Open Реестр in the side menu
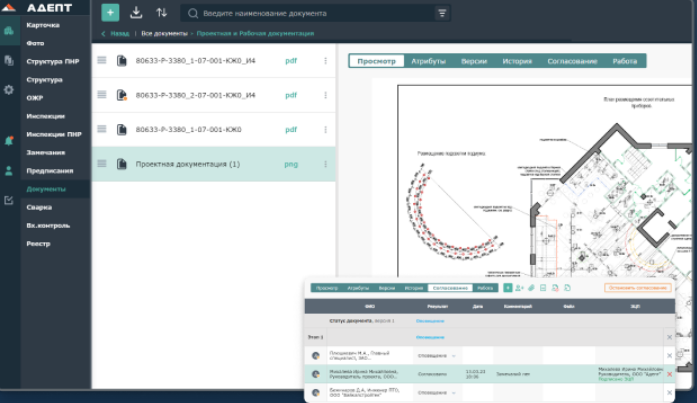This screenshot has height=403, width=697. click(38, 243)
